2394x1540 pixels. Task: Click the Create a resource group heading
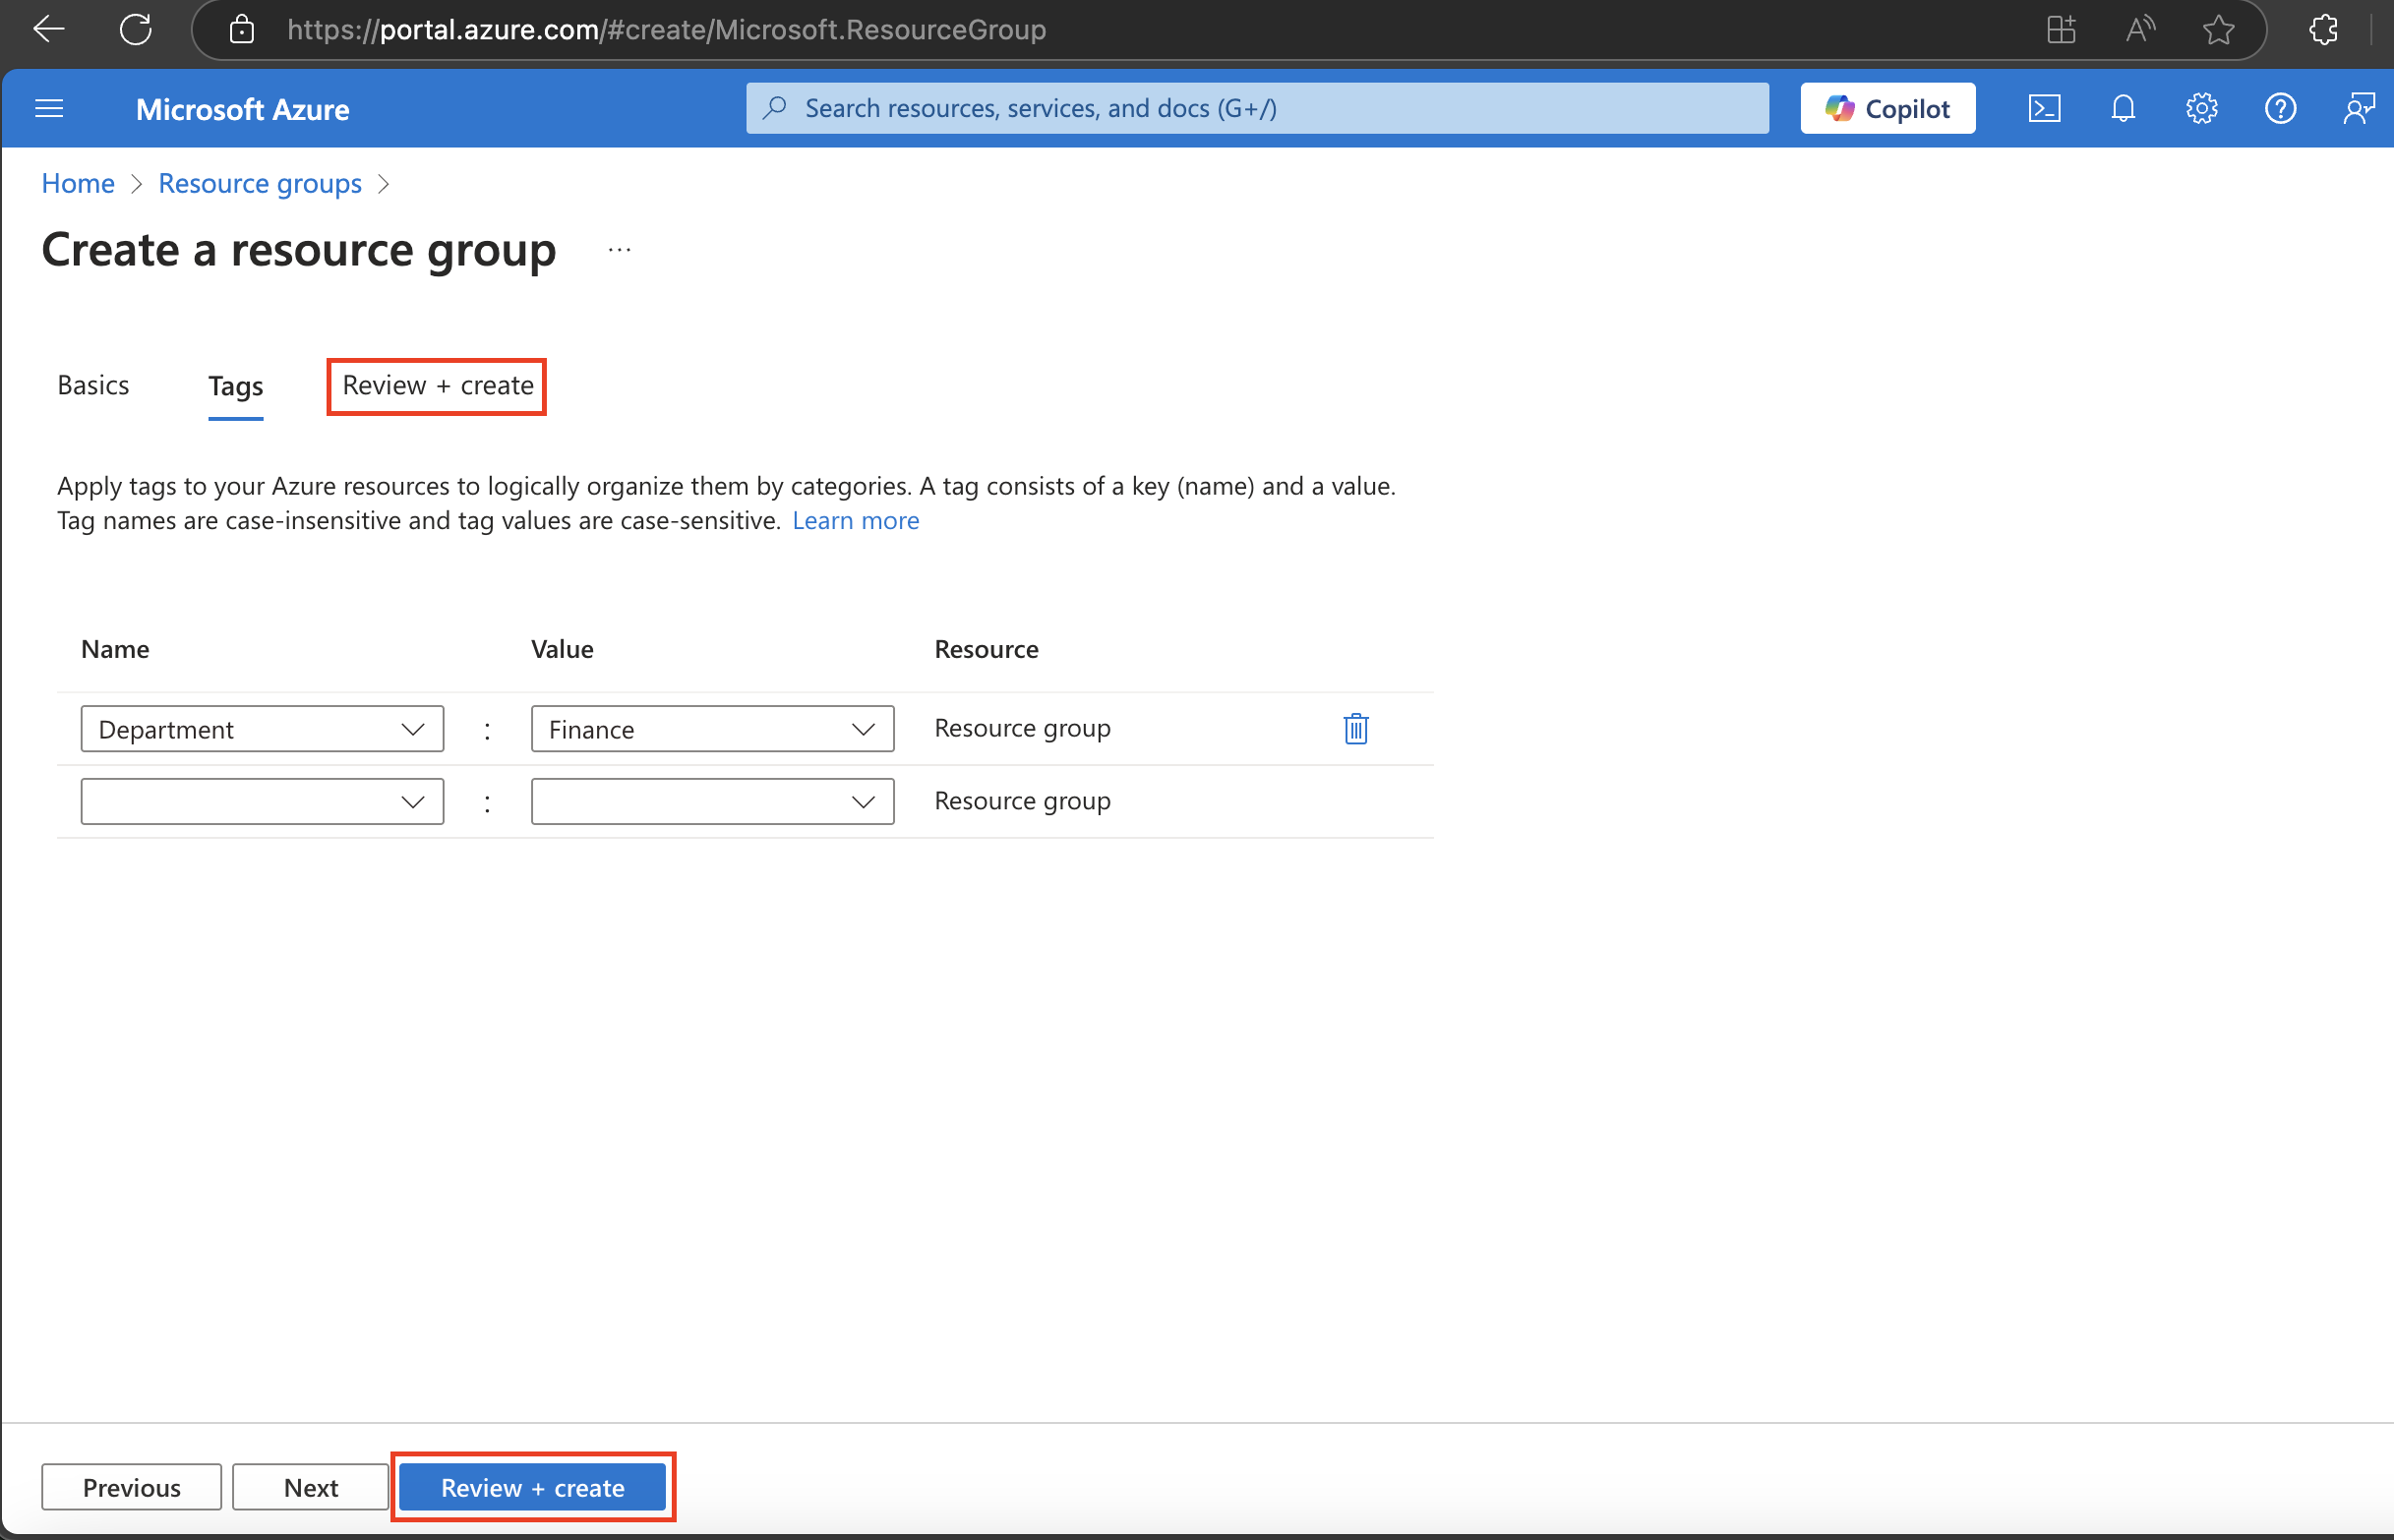tap(299, 250)
